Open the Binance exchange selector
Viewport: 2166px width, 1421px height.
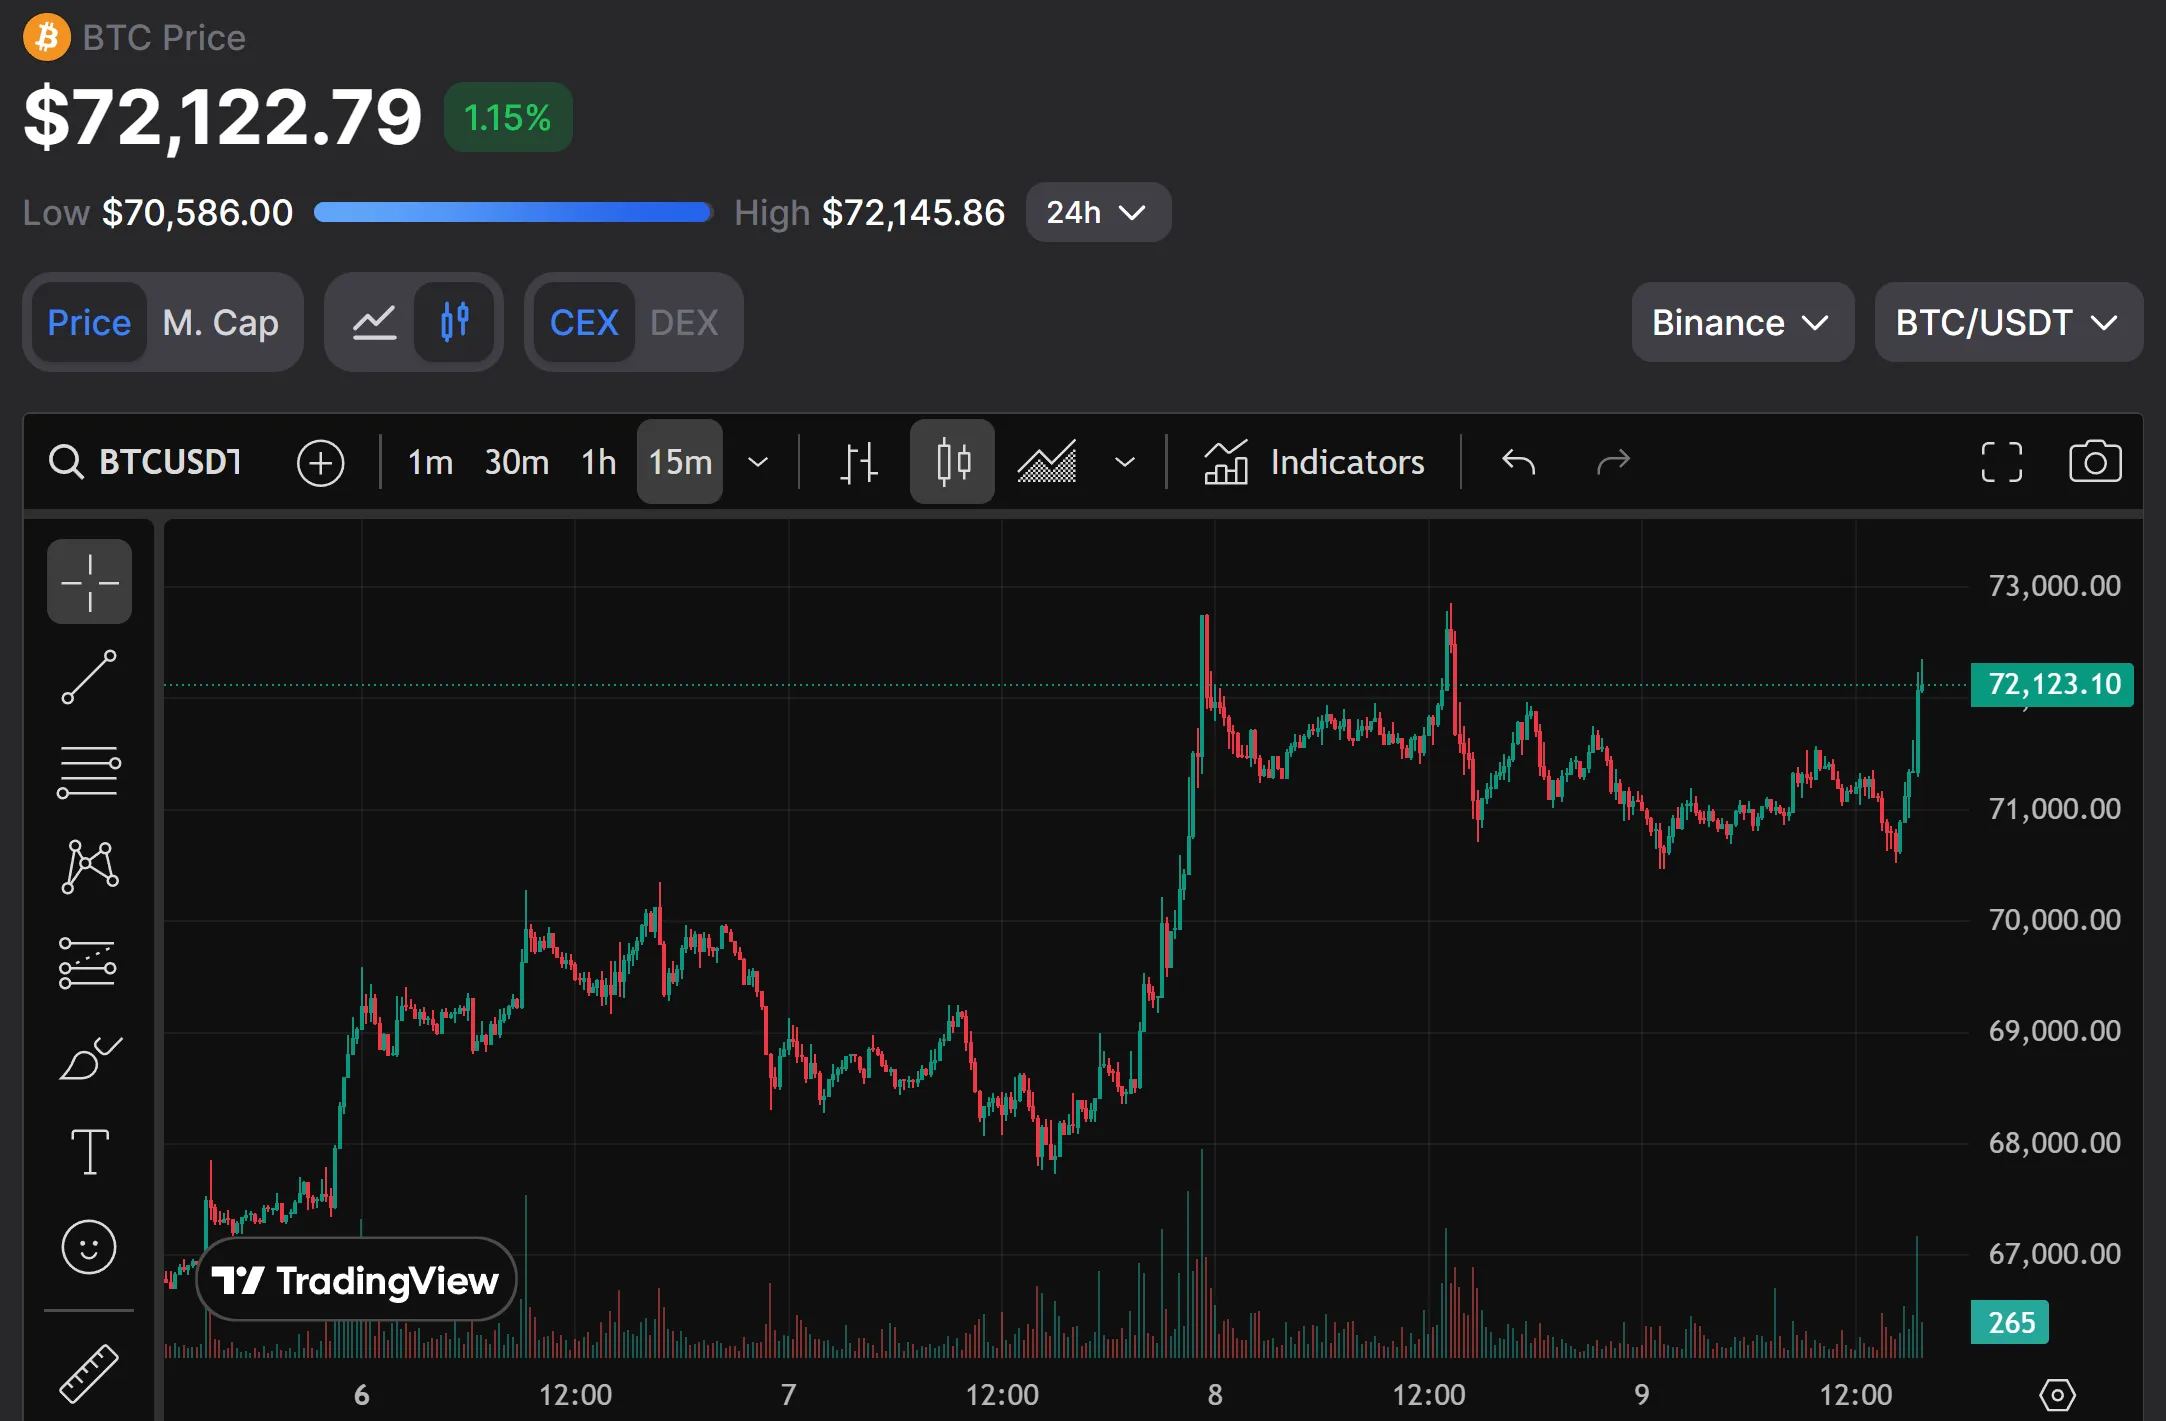click(x=1742, y=322)
